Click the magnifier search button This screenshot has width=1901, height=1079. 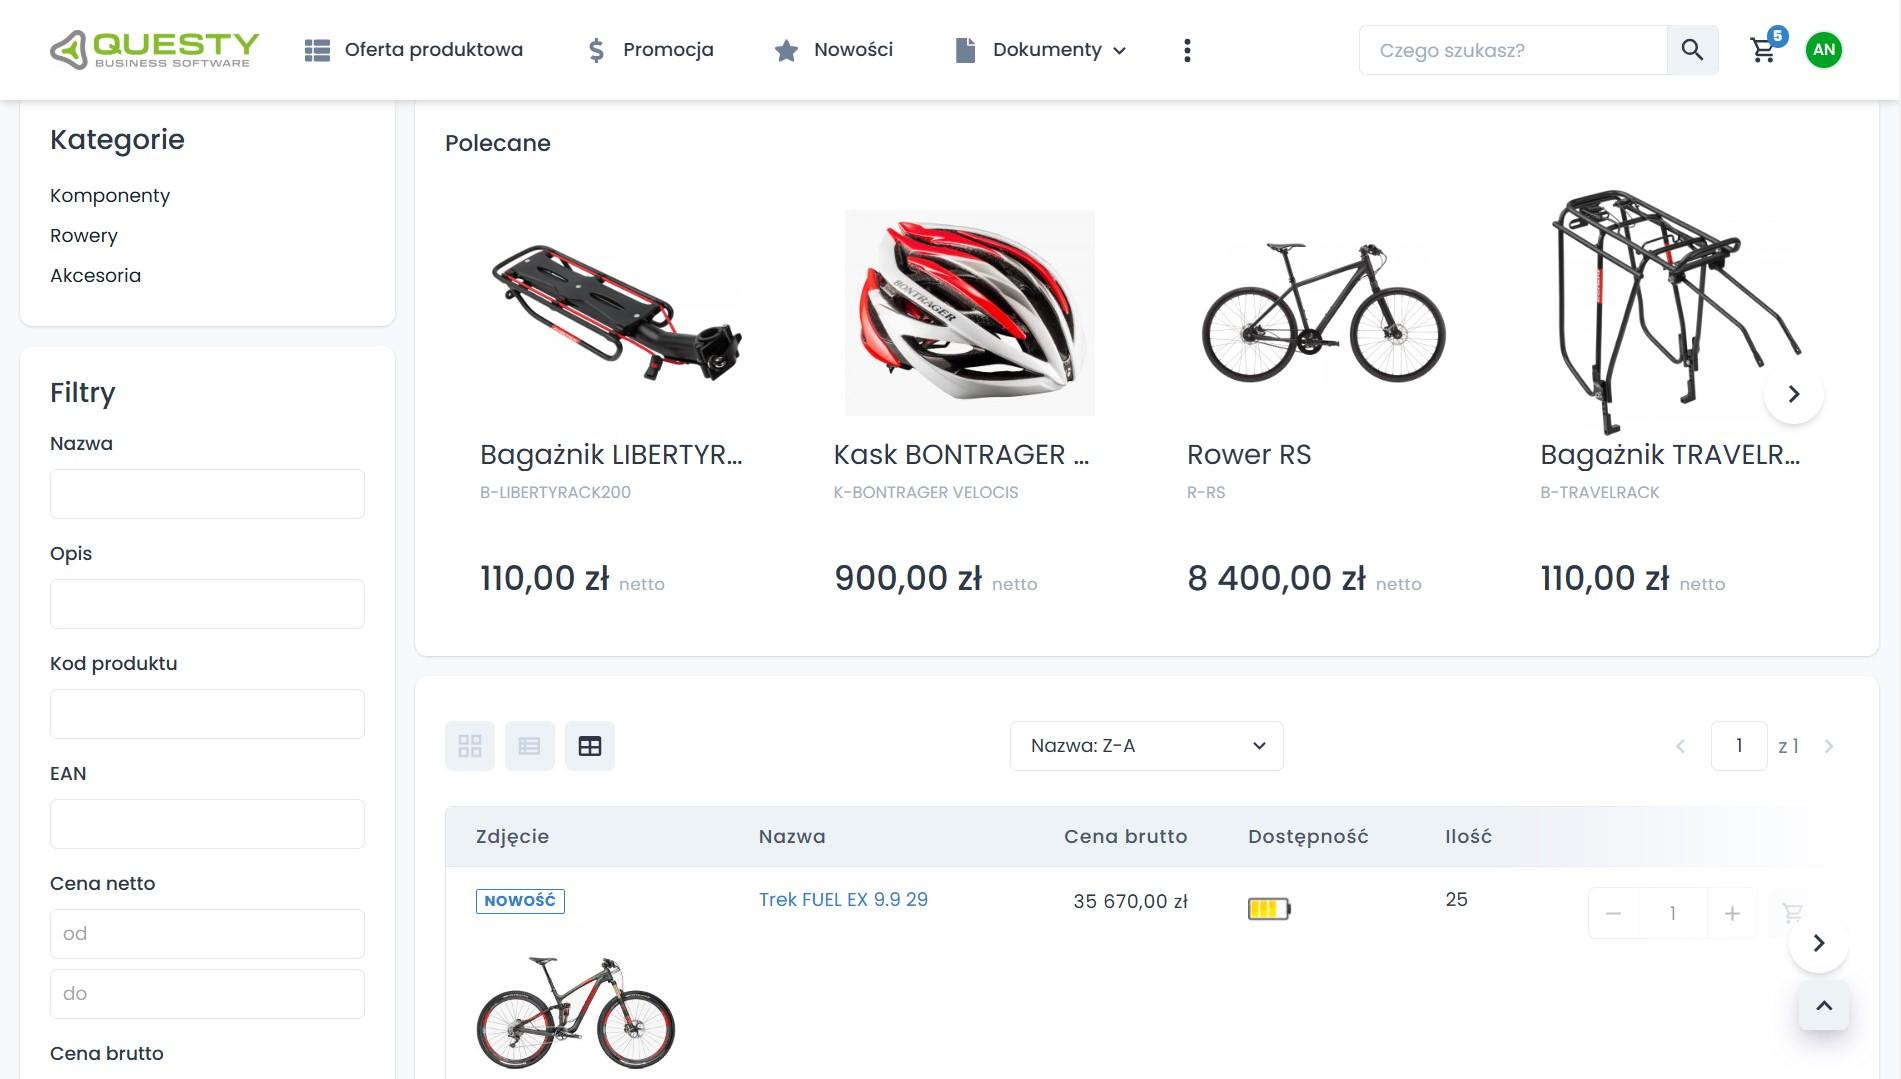click(x=1692, y=50)
